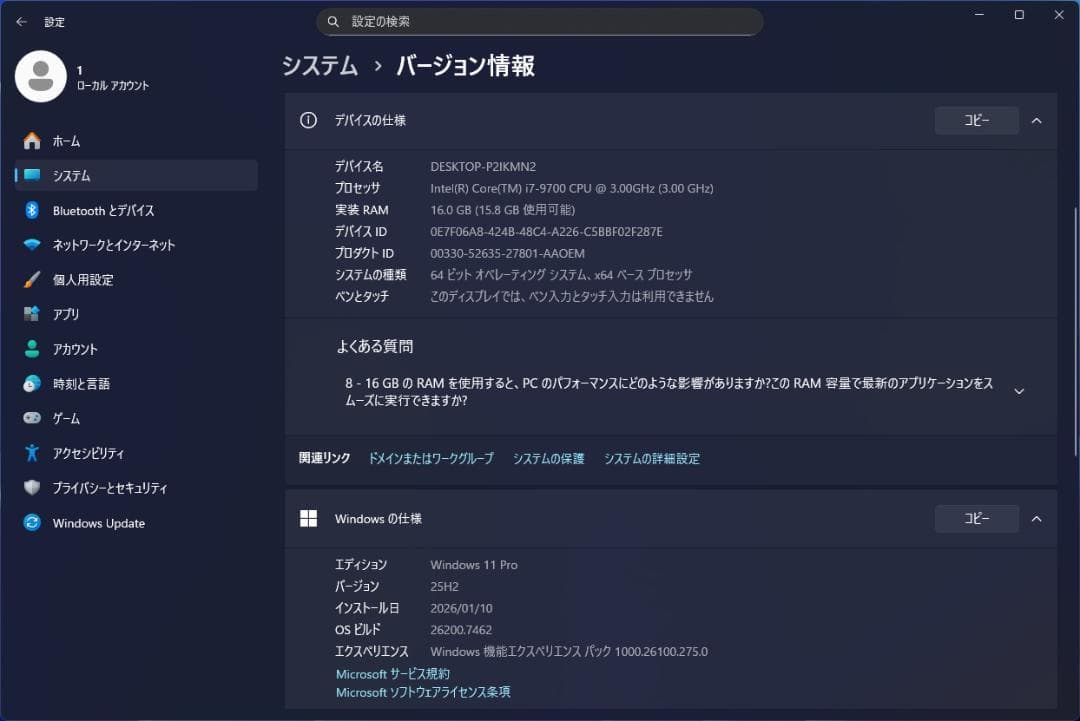1080x721 pixels.
Task: Collapse the Windows の仕様 section chevron
Action: click(1036, 519)
